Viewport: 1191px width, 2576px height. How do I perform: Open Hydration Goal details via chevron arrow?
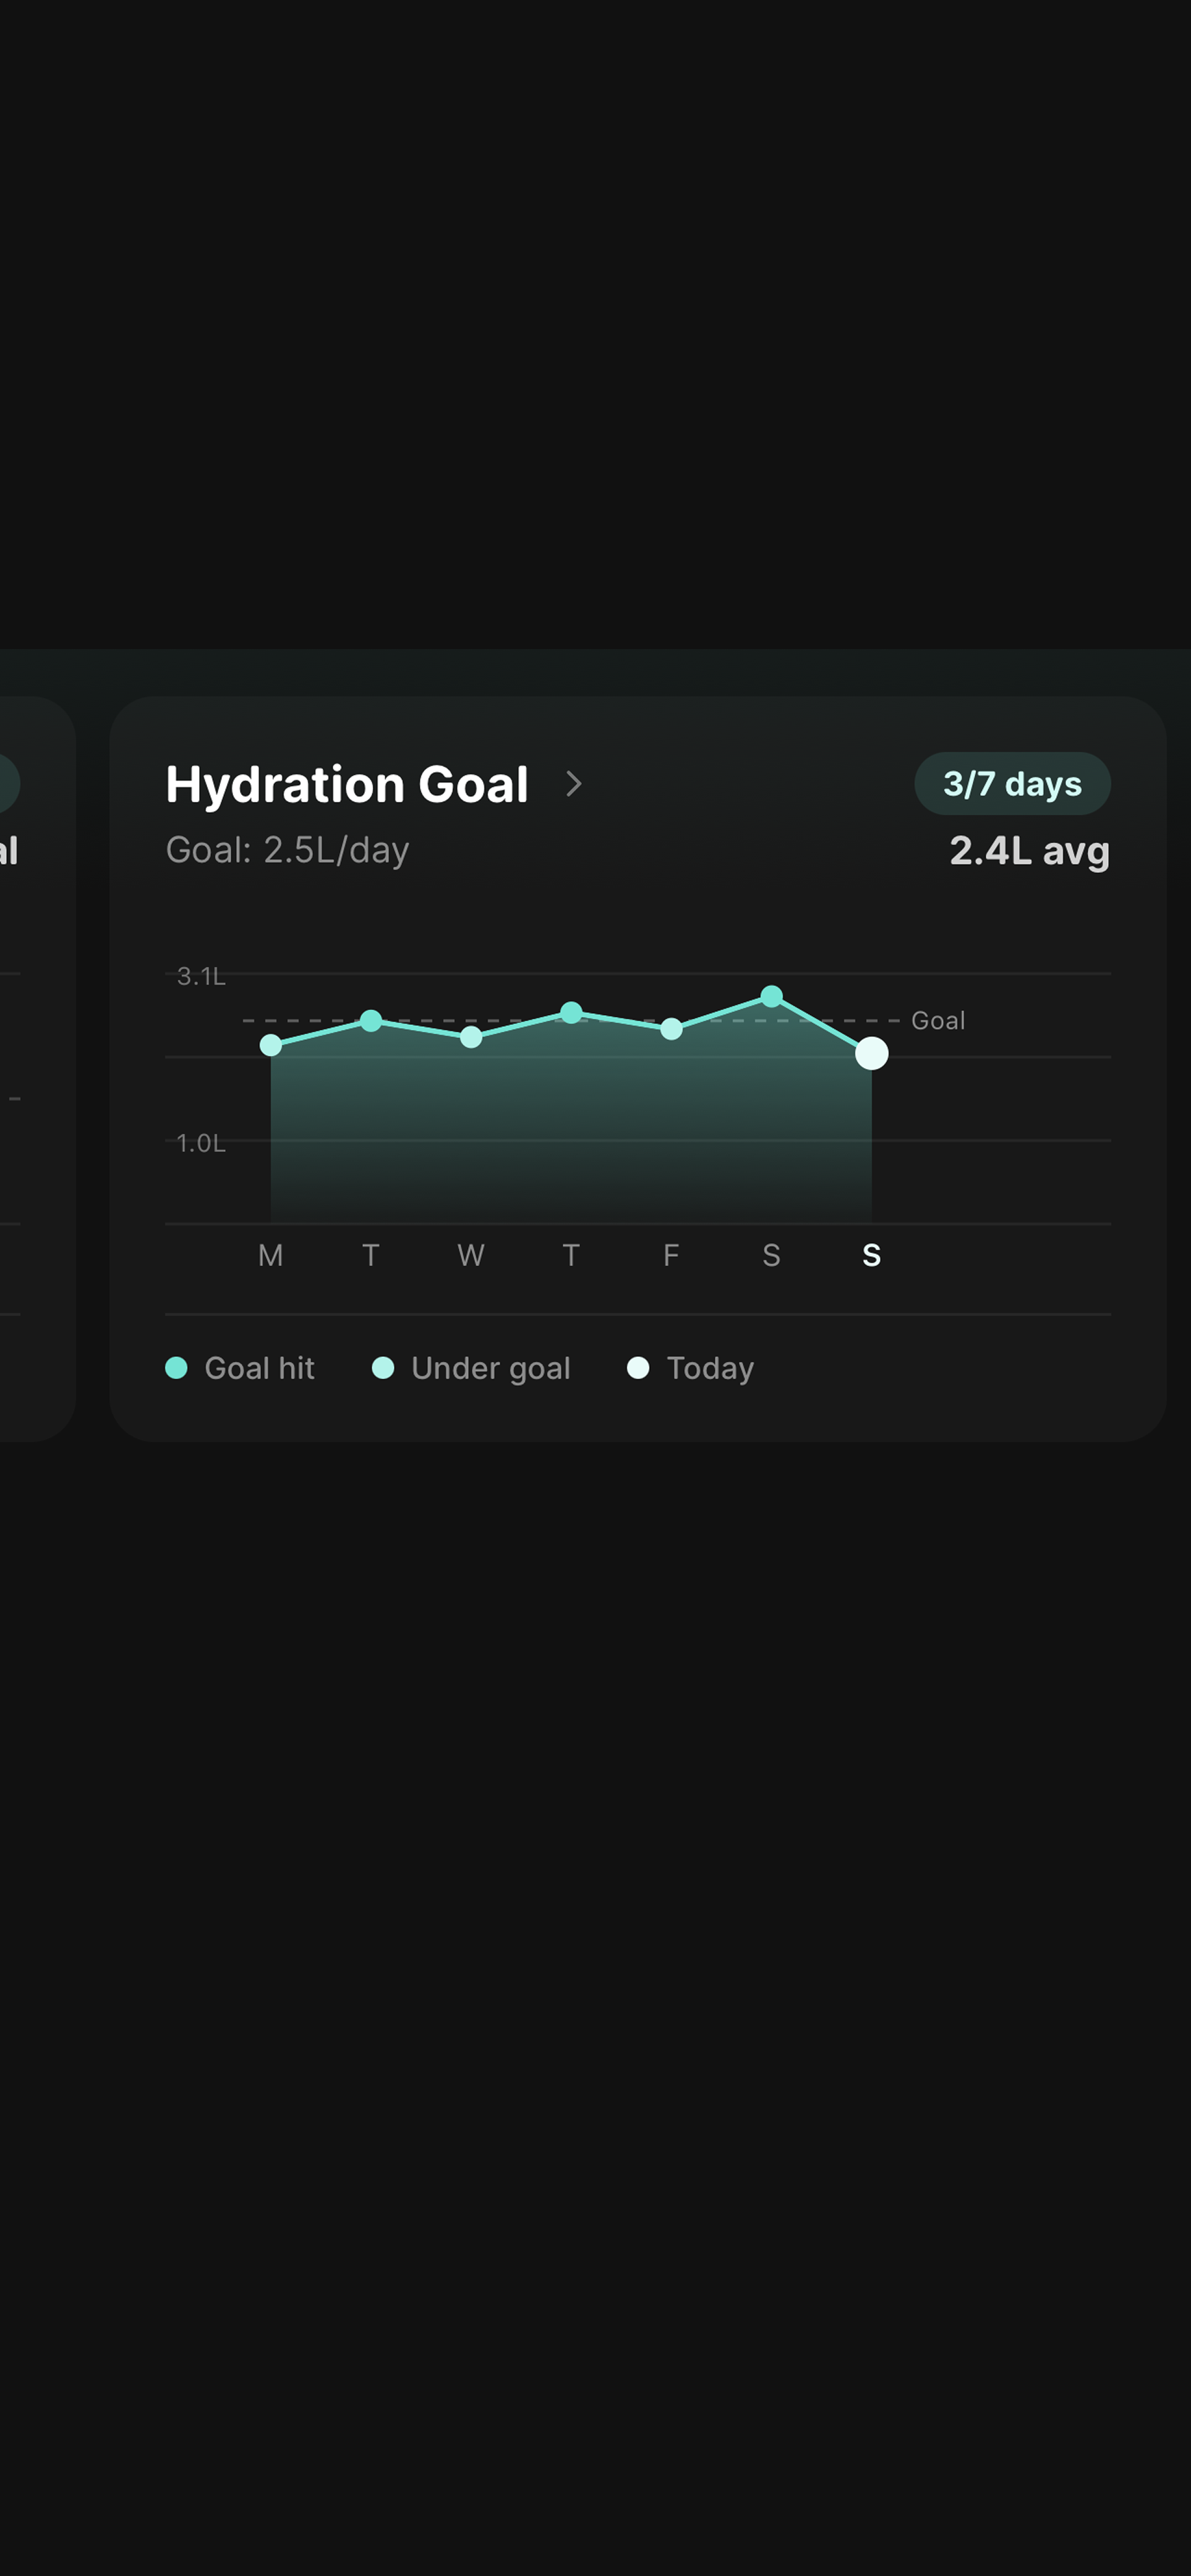pos(573,784)
